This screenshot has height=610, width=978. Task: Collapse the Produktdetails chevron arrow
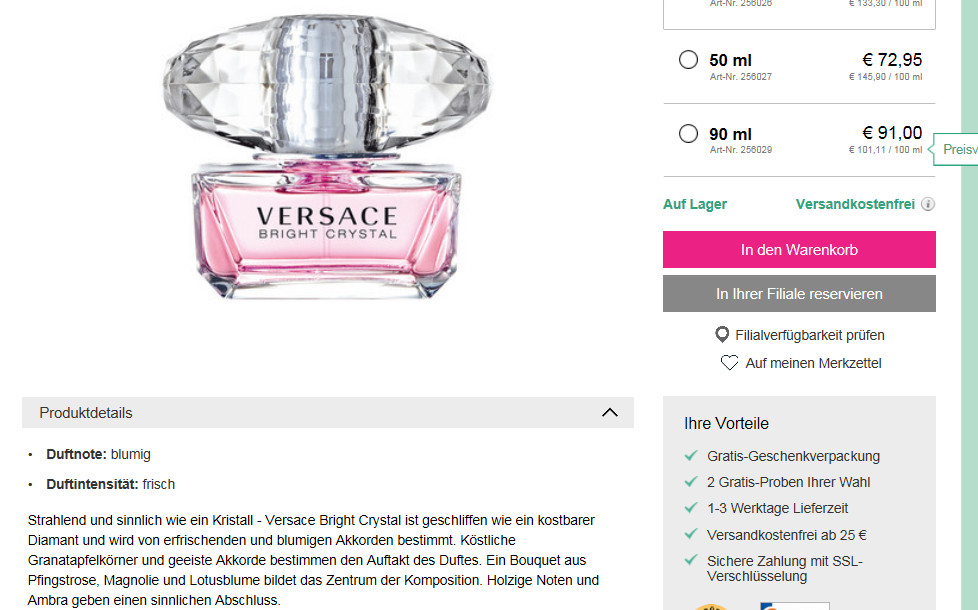coord(609,412)
